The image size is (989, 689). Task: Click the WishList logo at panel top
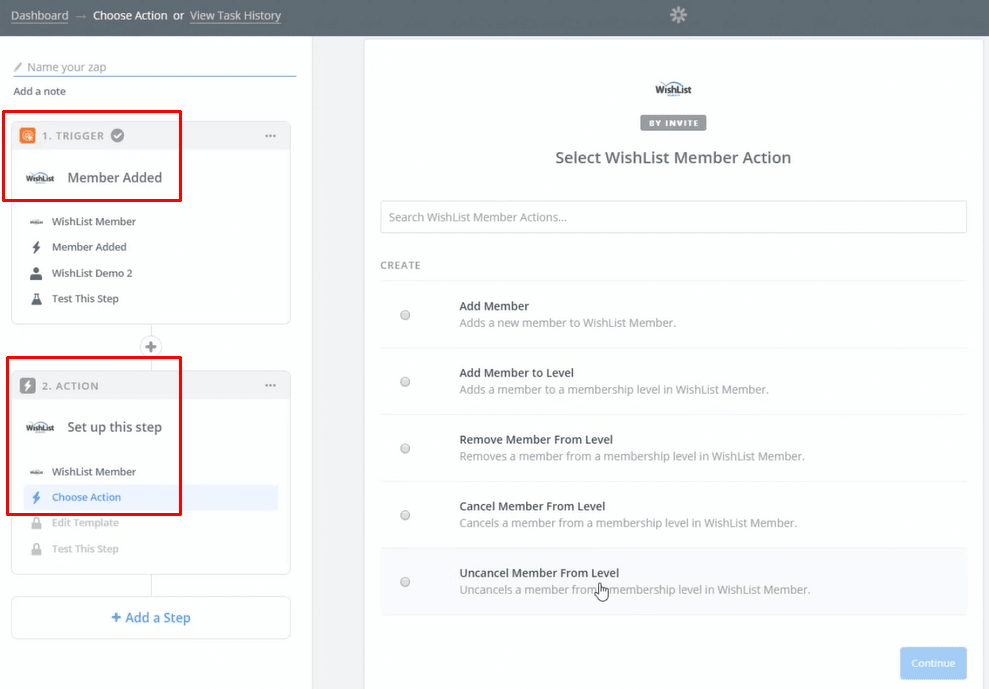[673, 89]
